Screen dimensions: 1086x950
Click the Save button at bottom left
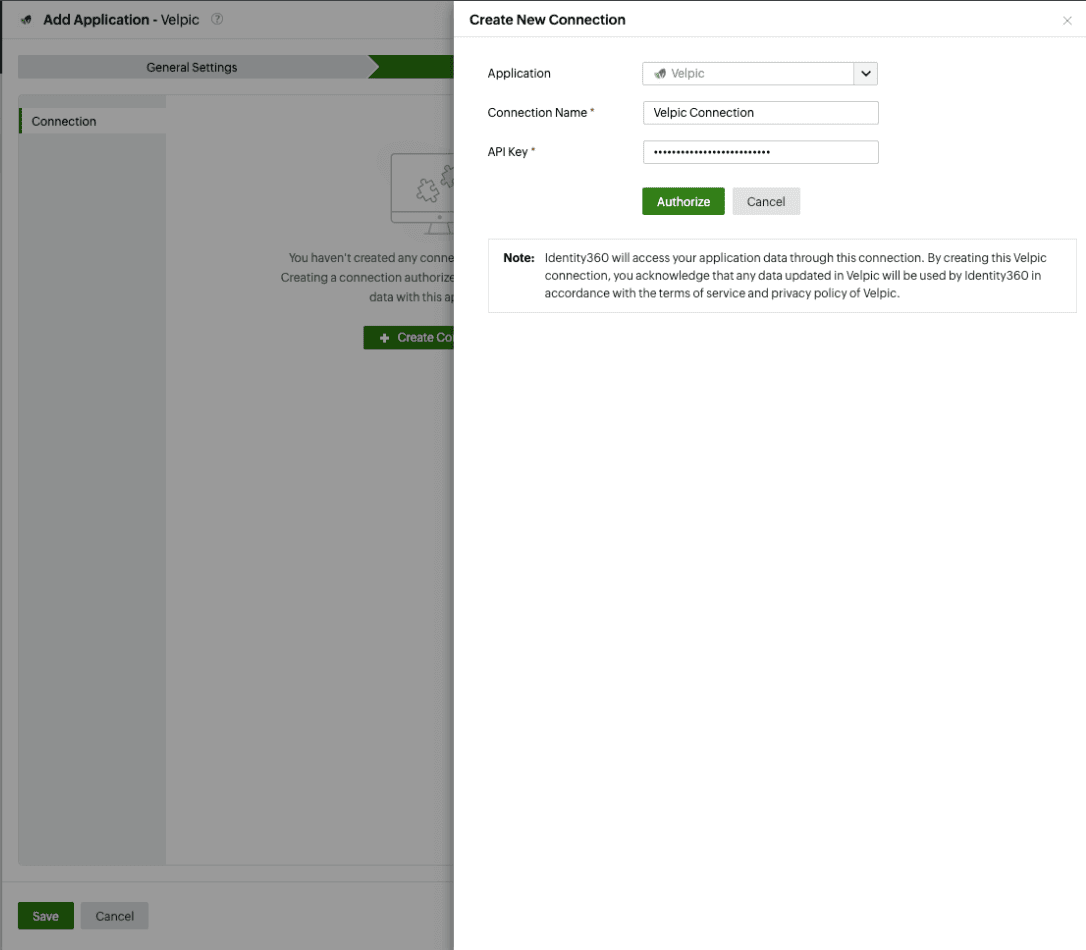(x=46, y=916)
